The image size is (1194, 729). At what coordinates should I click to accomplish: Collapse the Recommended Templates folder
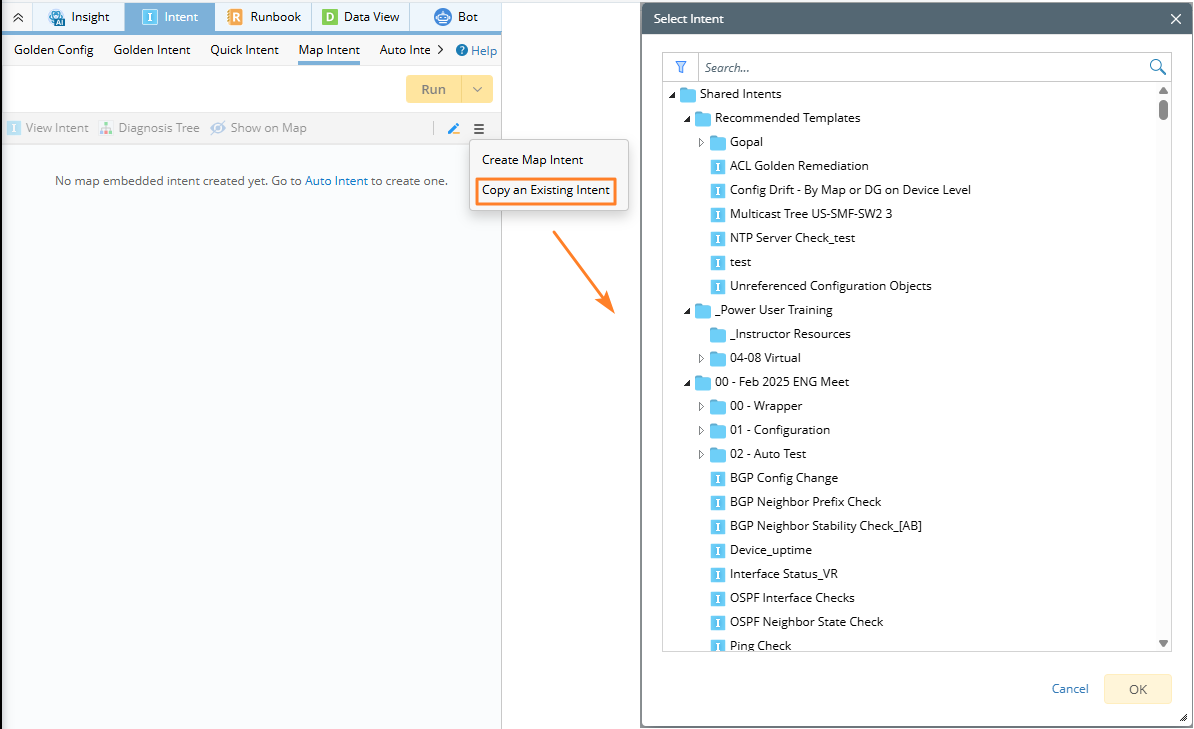(687, 118)
